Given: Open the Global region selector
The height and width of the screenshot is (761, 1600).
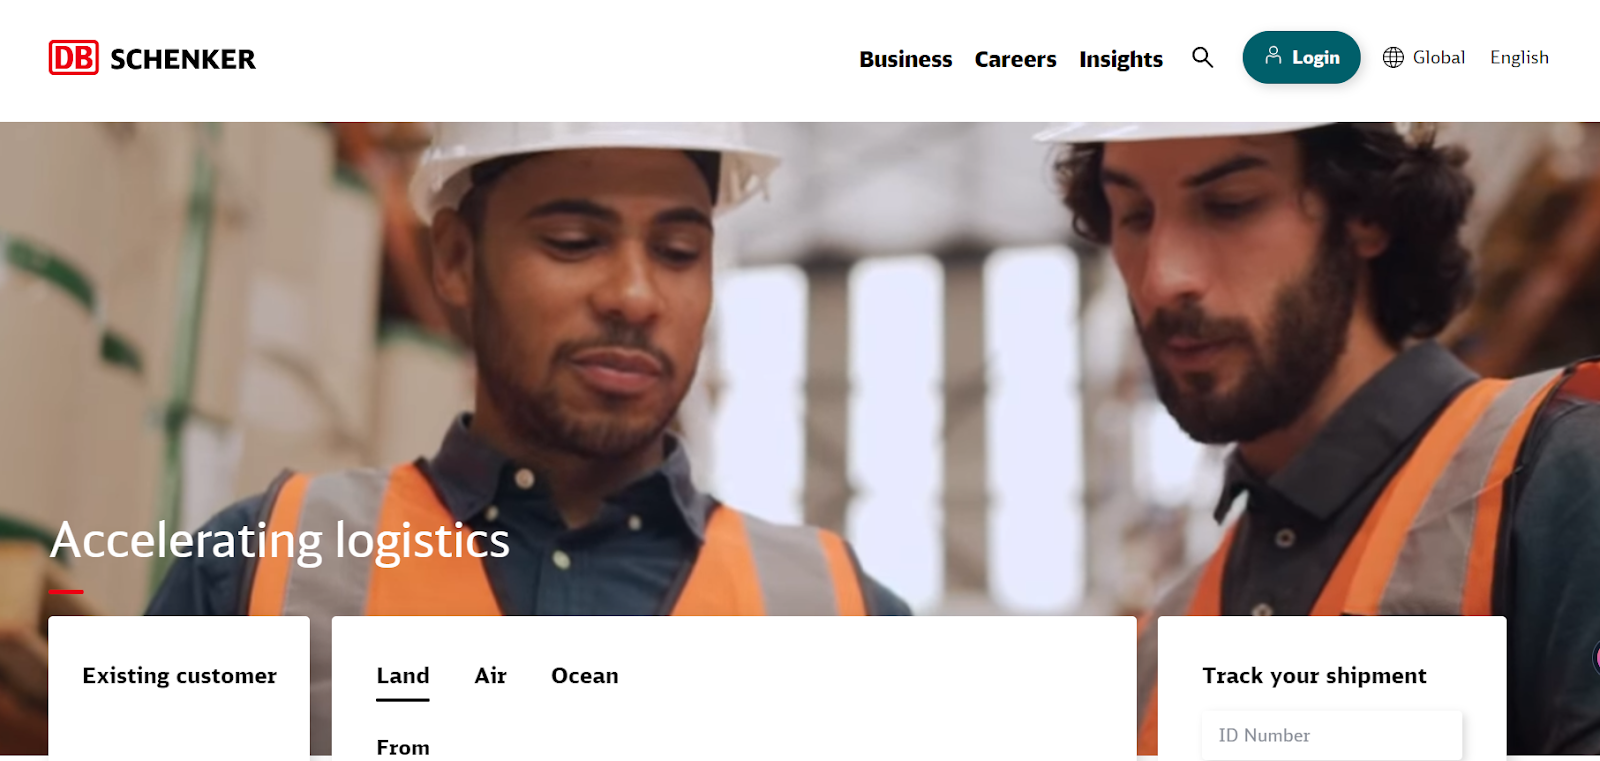Looking at the screenshot, I should click(x=1424, y=57).
